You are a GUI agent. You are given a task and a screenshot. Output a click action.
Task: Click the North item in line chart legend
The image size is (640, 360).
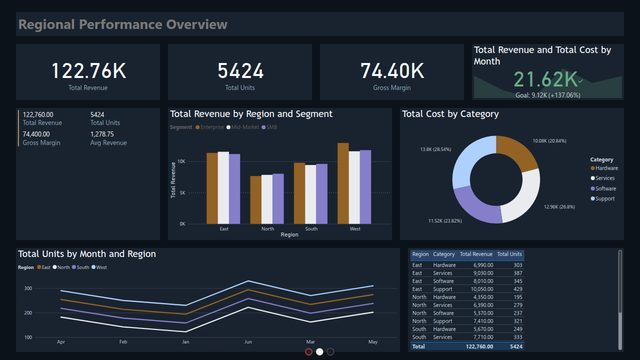tap(61, 267)
